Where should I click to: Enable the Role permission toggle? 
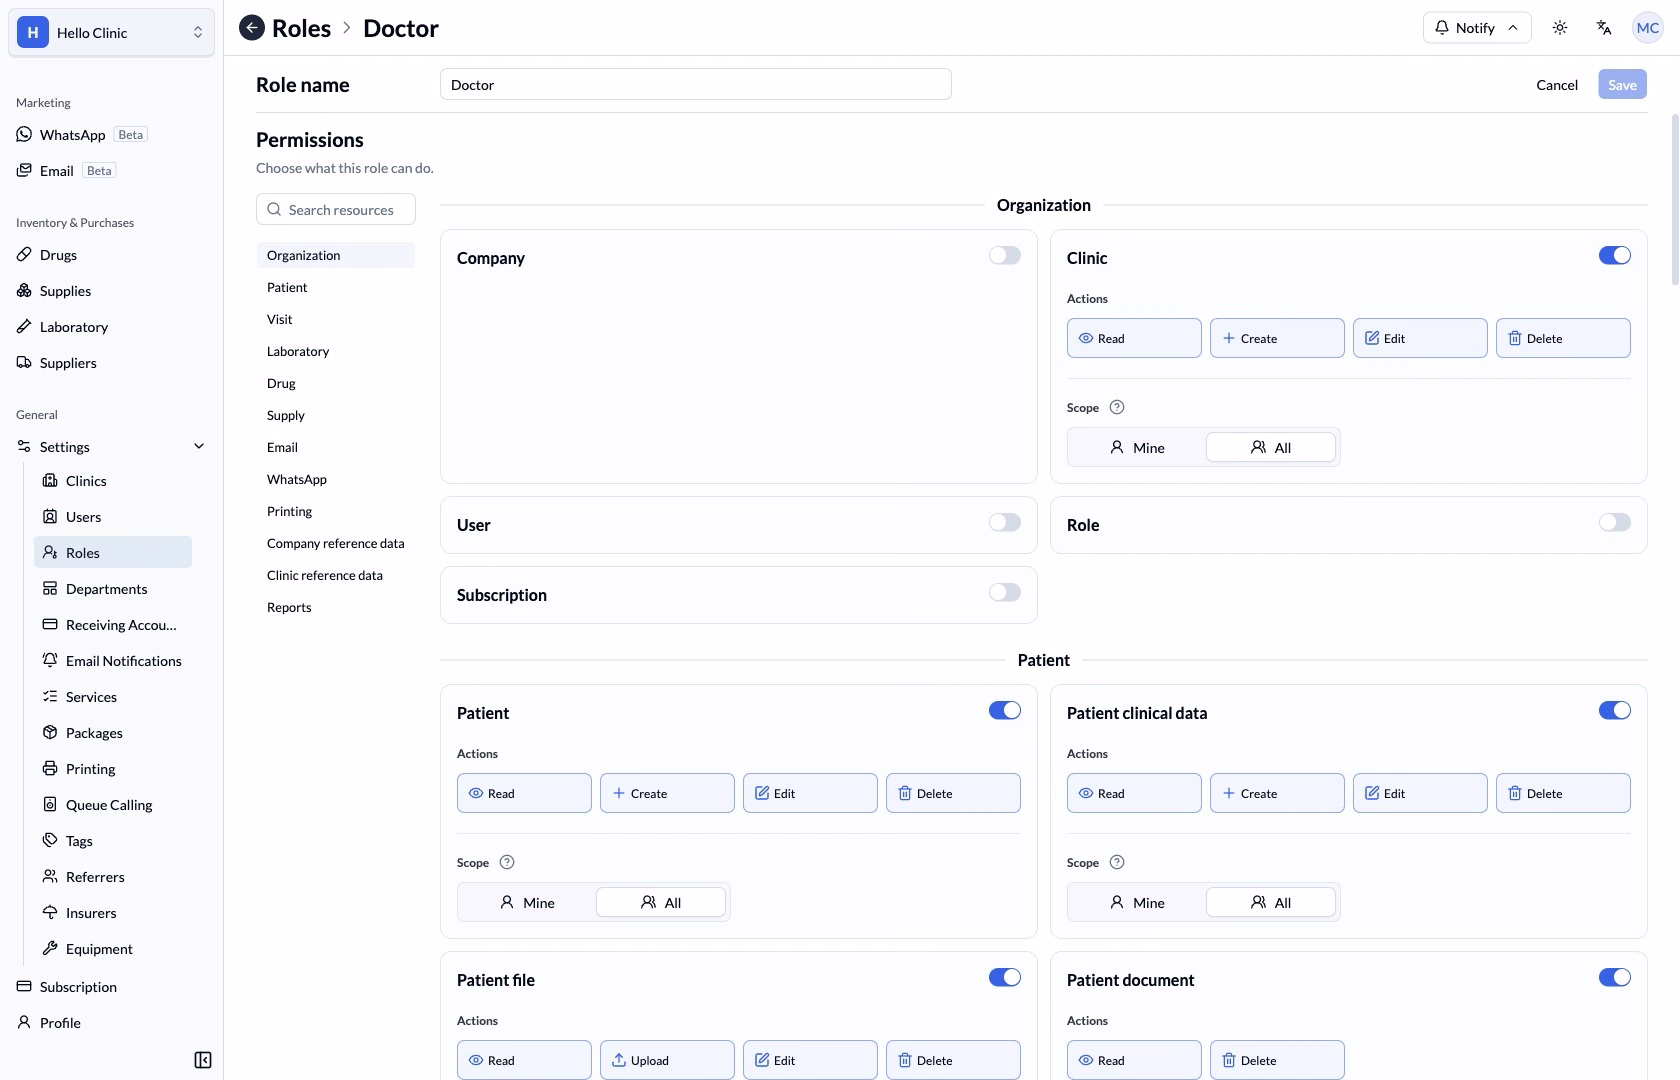pos(1615,523)
